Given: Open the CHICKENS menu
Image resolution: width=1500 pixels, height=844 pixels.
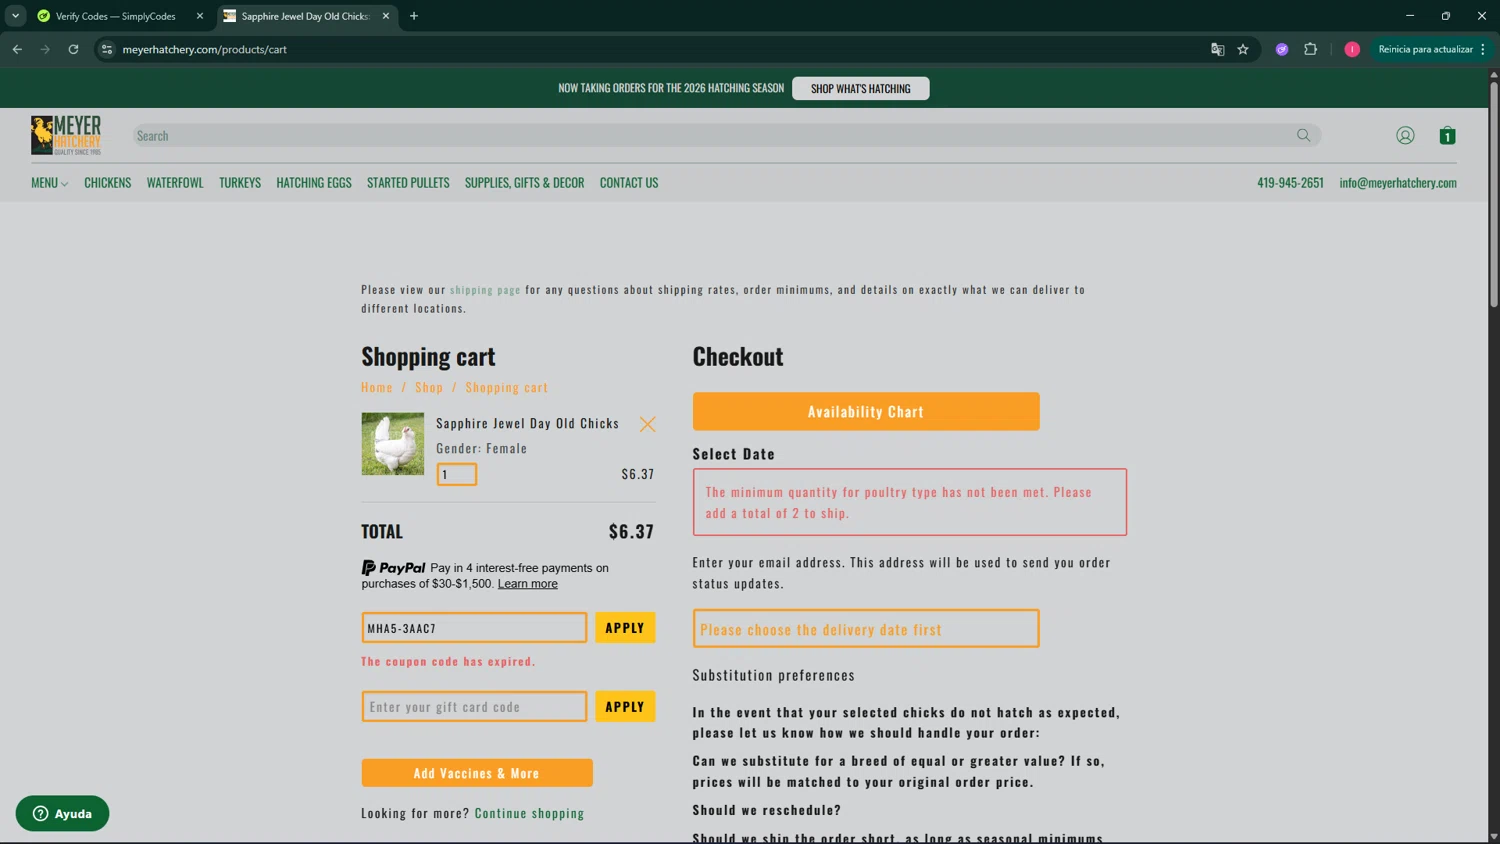Looking at the screenshot, I should 107,183.
